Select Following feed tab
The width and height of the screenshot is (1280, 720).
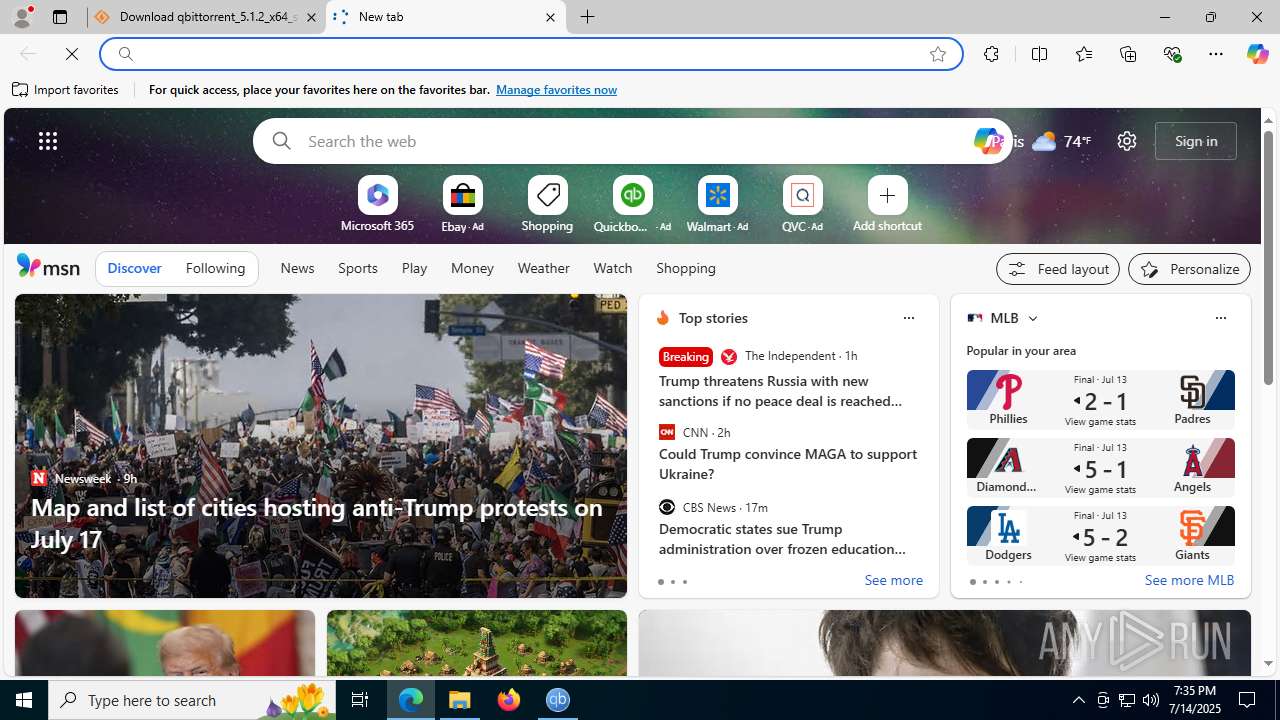[215, 268]
